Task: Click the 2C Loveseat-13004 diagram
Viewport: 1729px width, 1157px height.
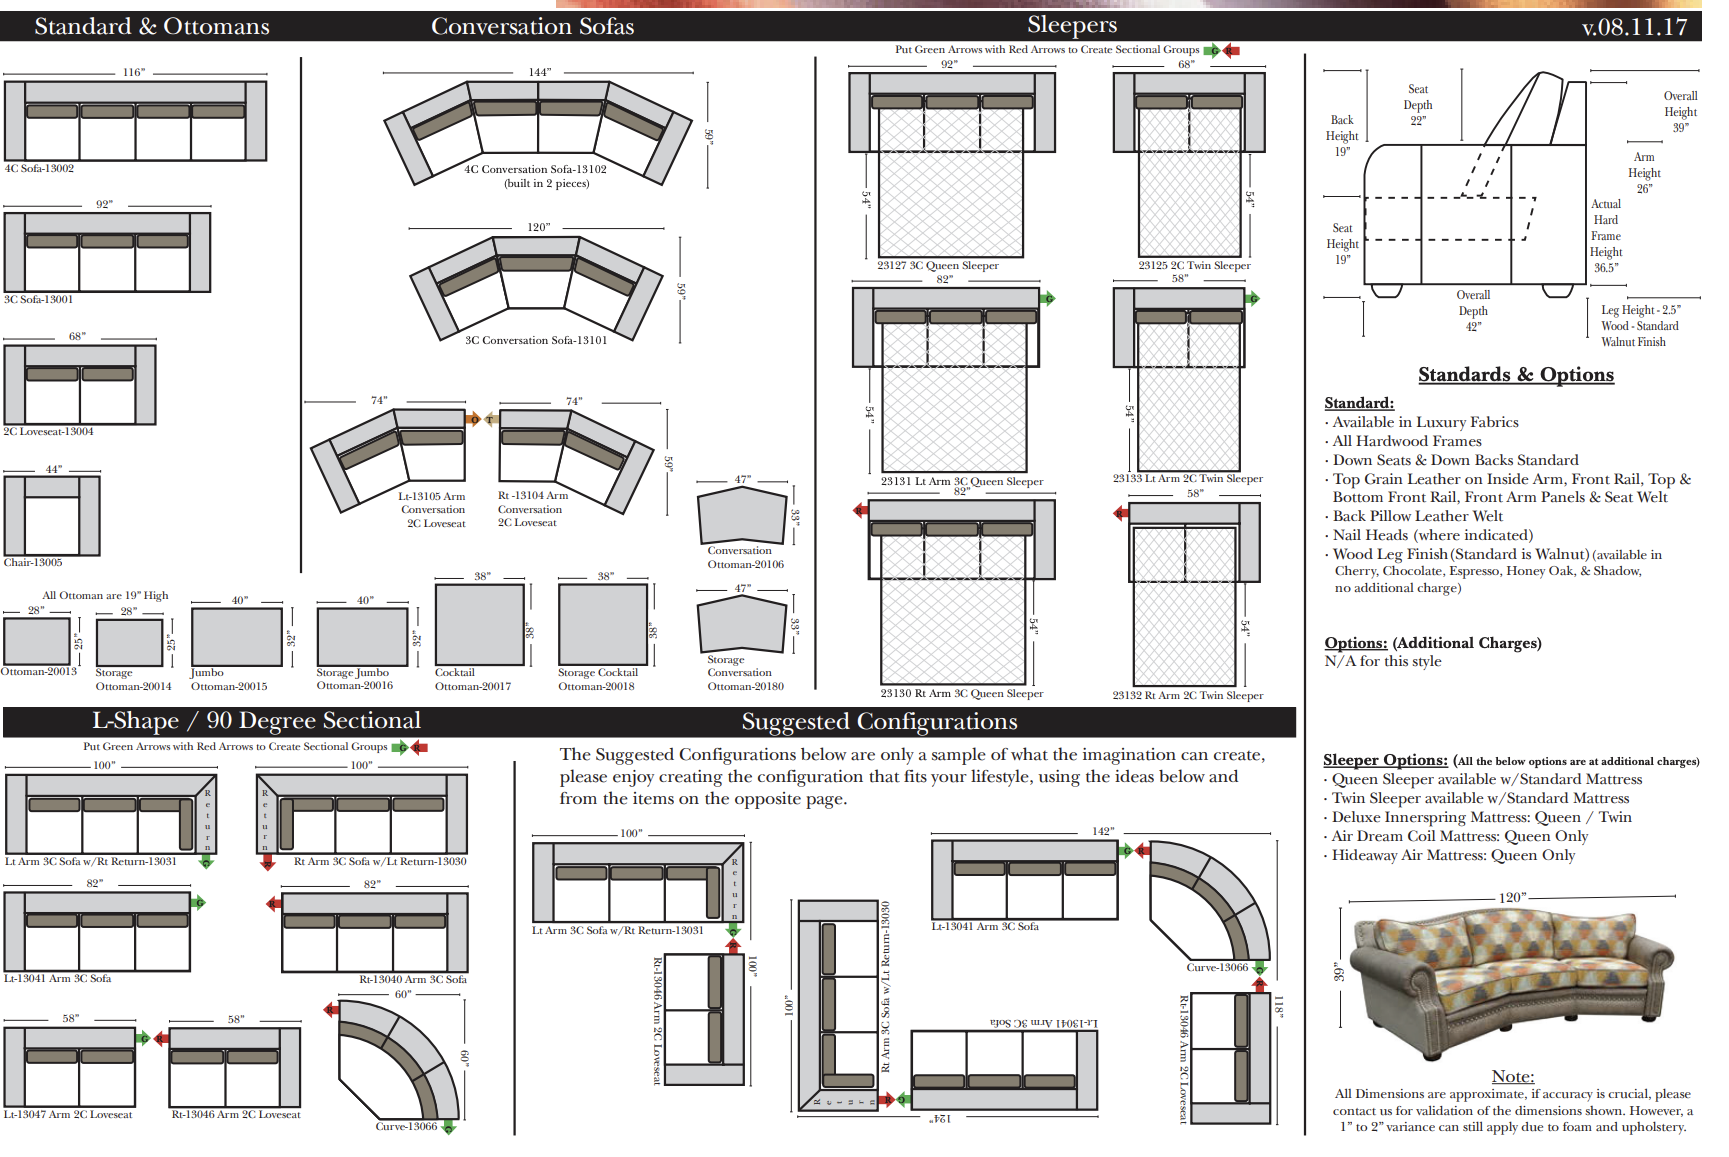Action: click(x=79, y=385)
